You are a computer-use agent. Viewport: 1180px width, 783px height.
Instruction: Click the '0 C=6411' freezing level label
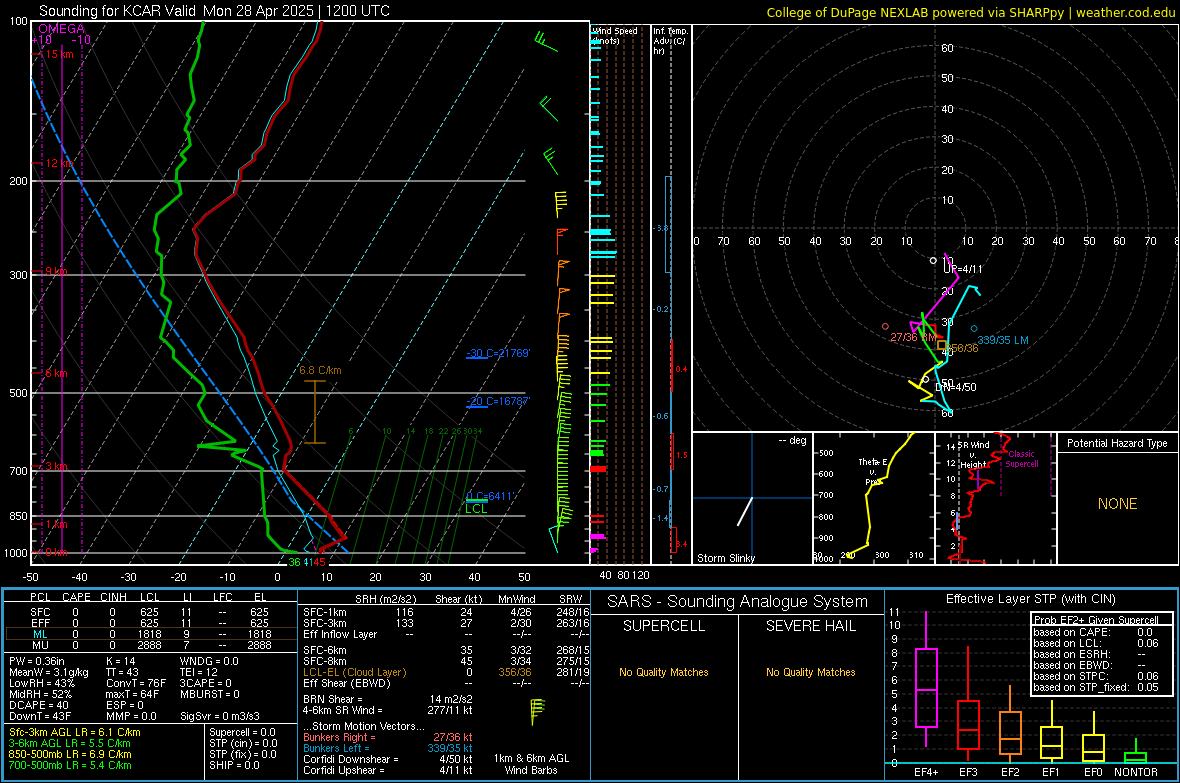(x=490, y=496)
